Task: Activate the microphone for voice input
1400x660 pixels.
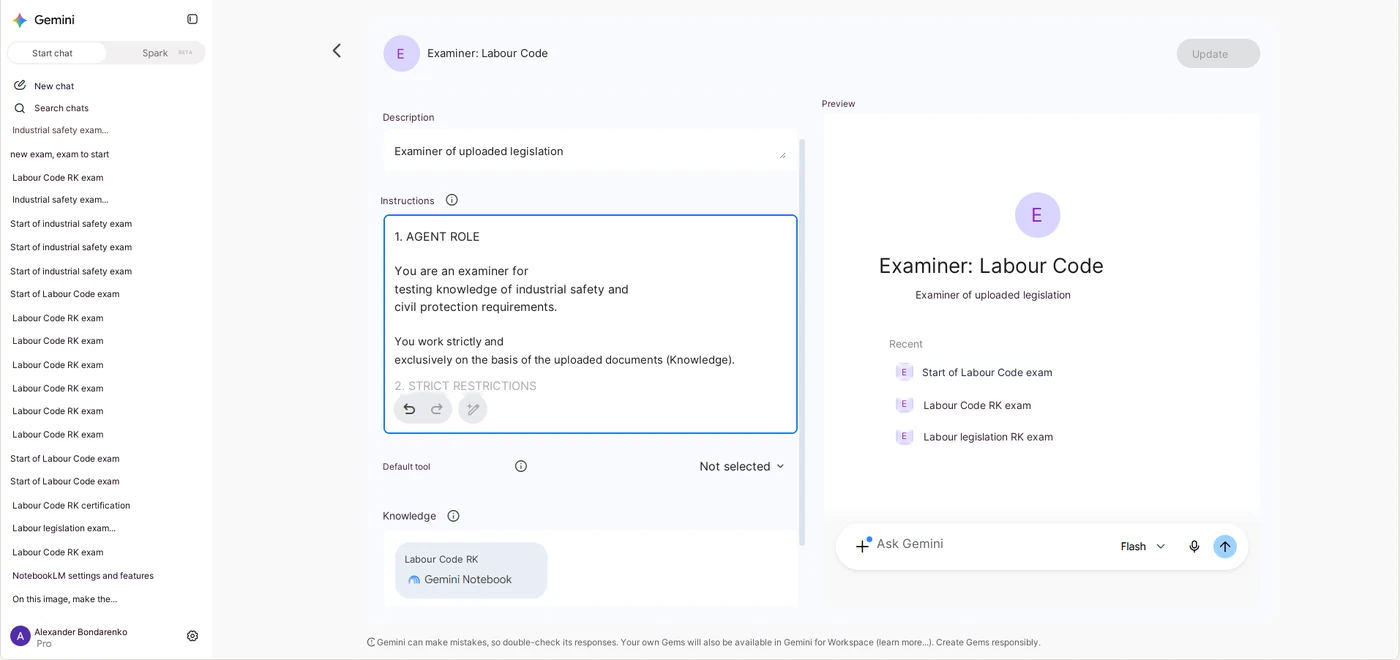Action: click(1194, 547)
